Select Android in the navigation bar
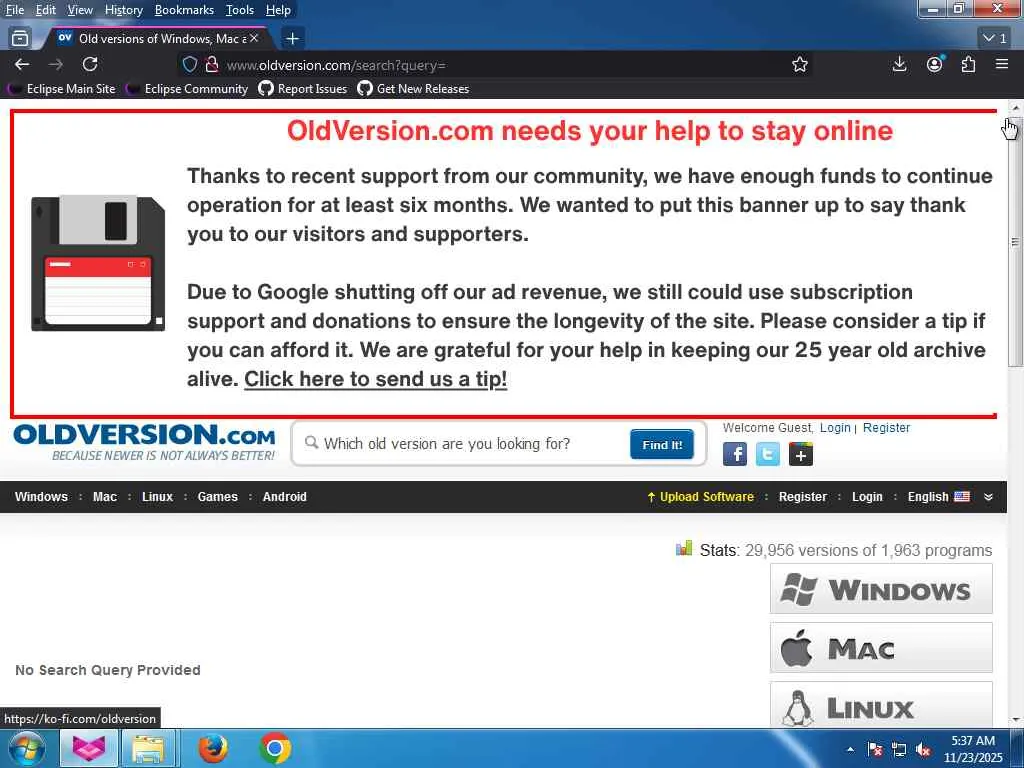This screenshot has width=1024, height=768. click(284, 497)
